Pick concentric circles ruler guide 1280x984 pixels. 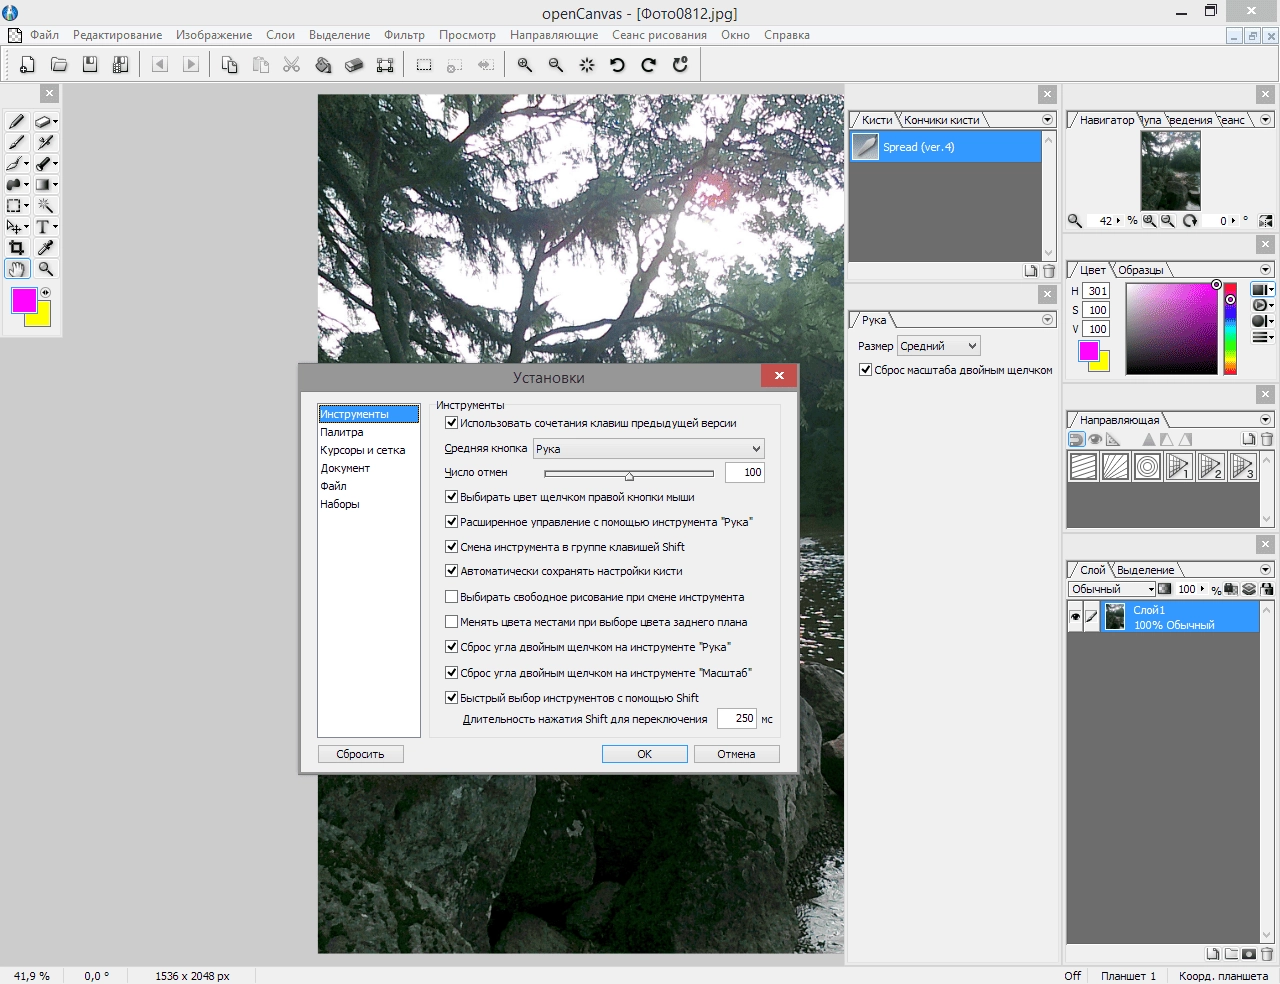[1148, 466]
